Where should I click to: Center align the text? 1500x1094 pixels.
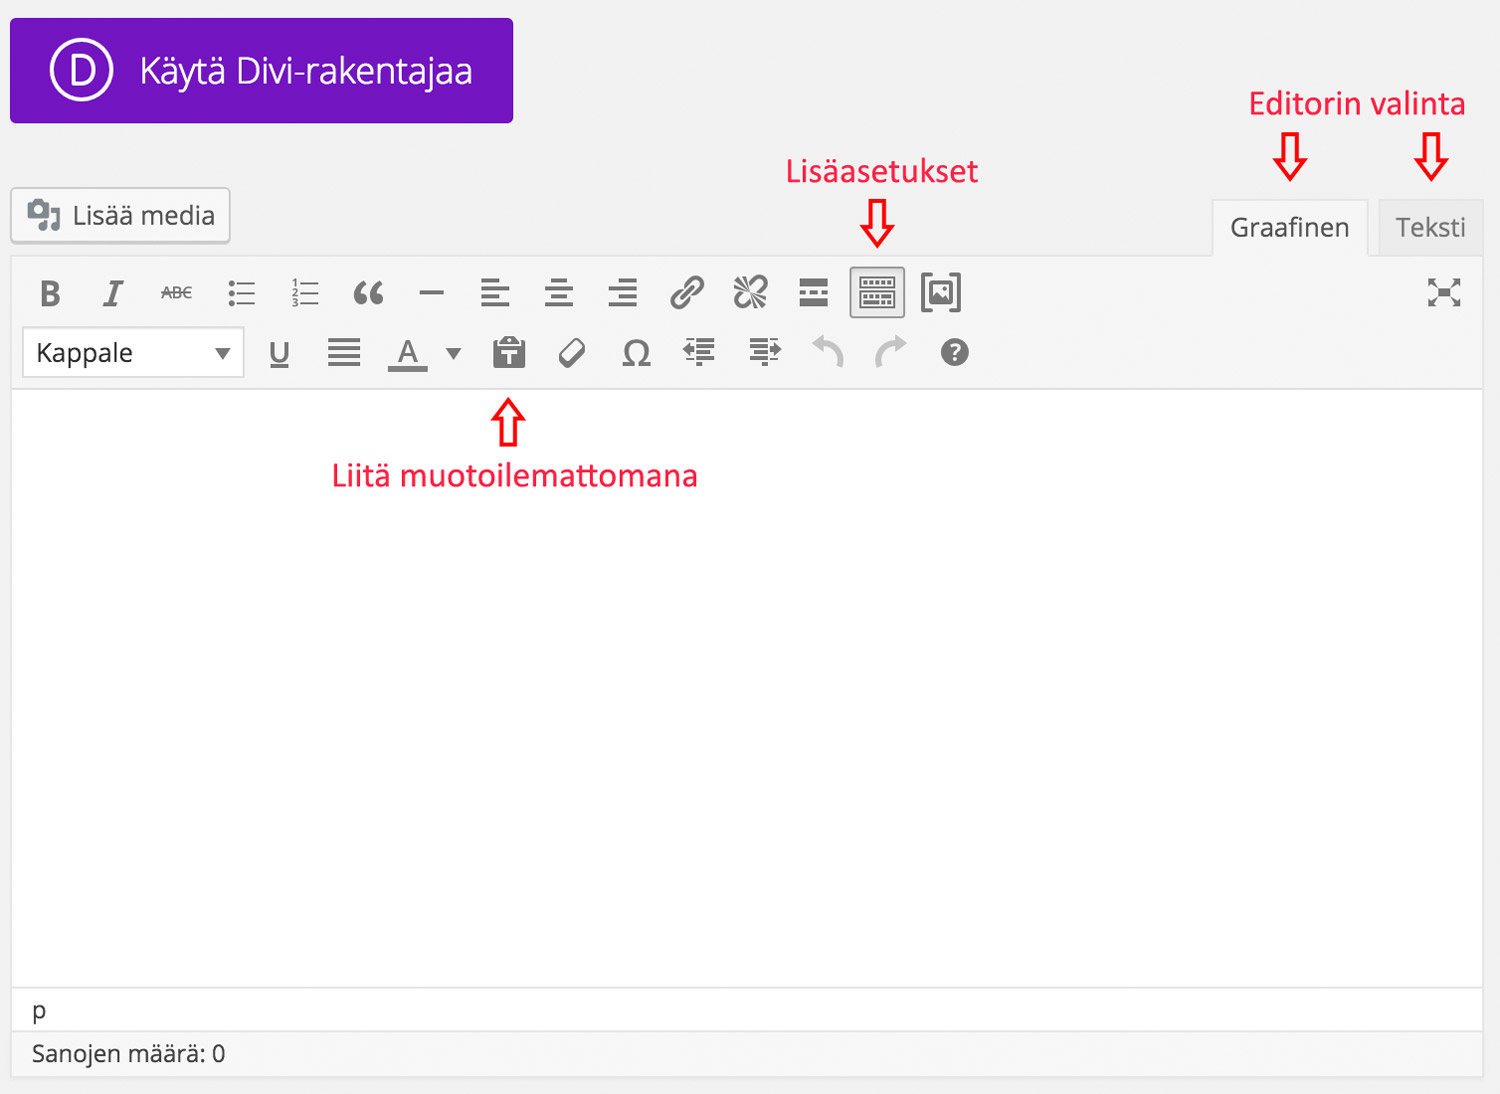[559, 293]
